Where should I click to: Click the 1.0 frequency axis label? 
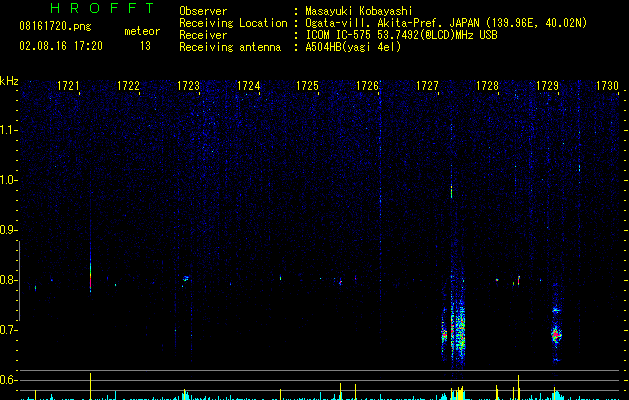tap(8, 180)
